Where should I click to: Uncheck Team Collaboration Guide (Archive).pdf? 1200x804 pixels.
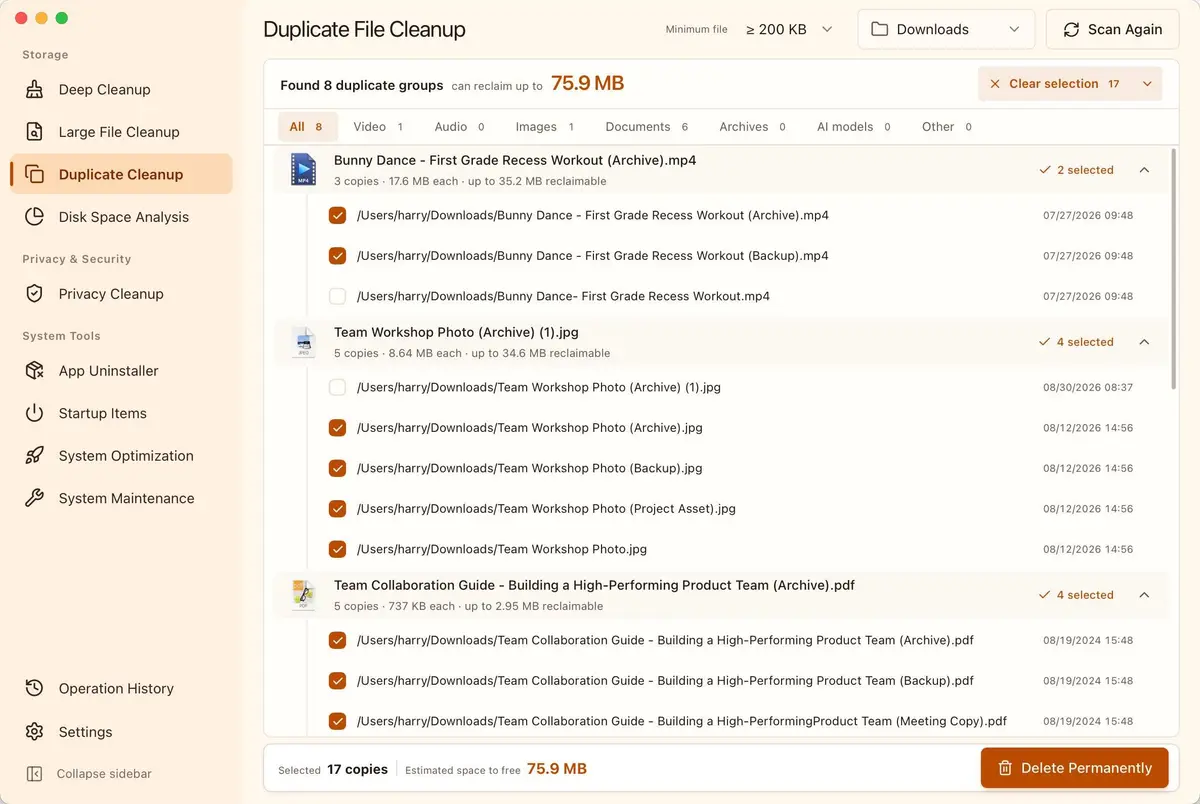click(x=338, y=640)
